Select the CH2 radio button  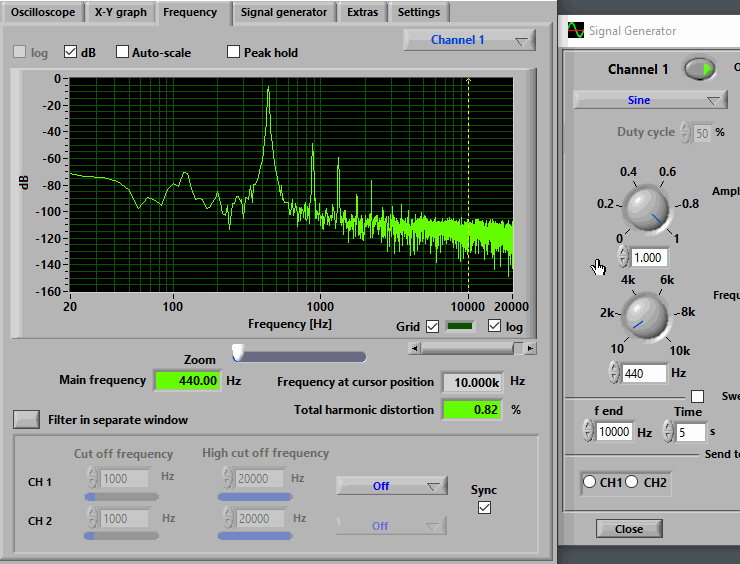[631, 482]
